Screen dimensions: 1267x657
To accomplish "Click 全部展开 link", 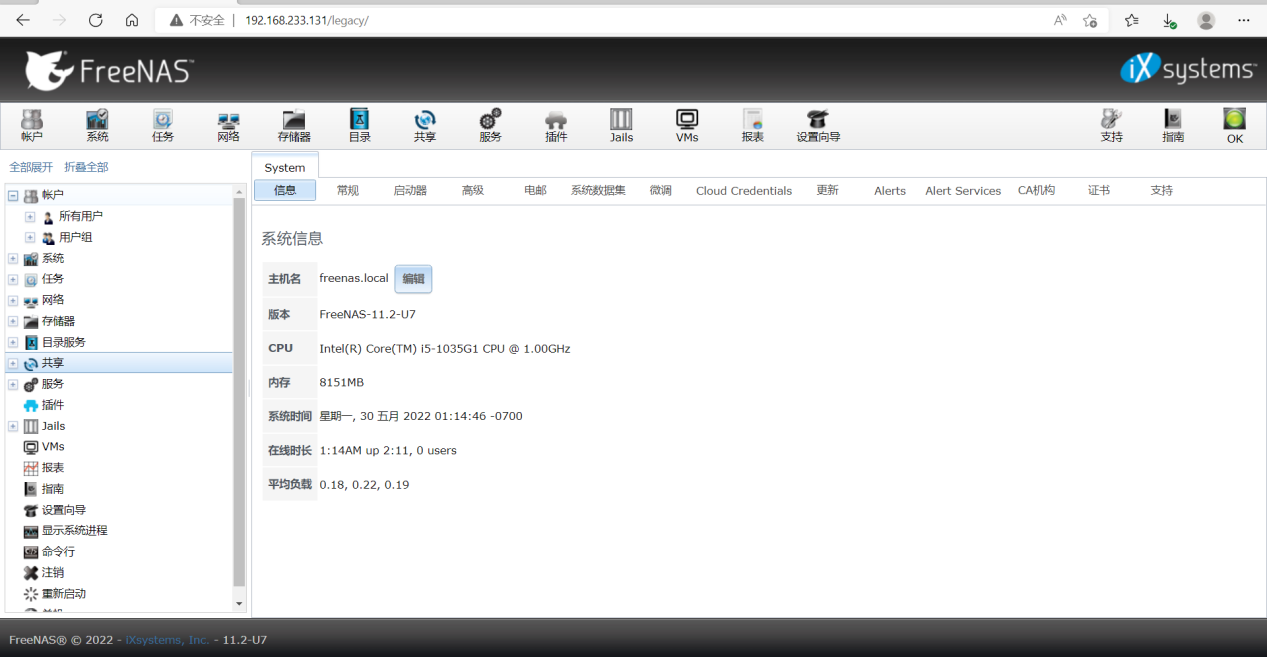I will (31, 167).
